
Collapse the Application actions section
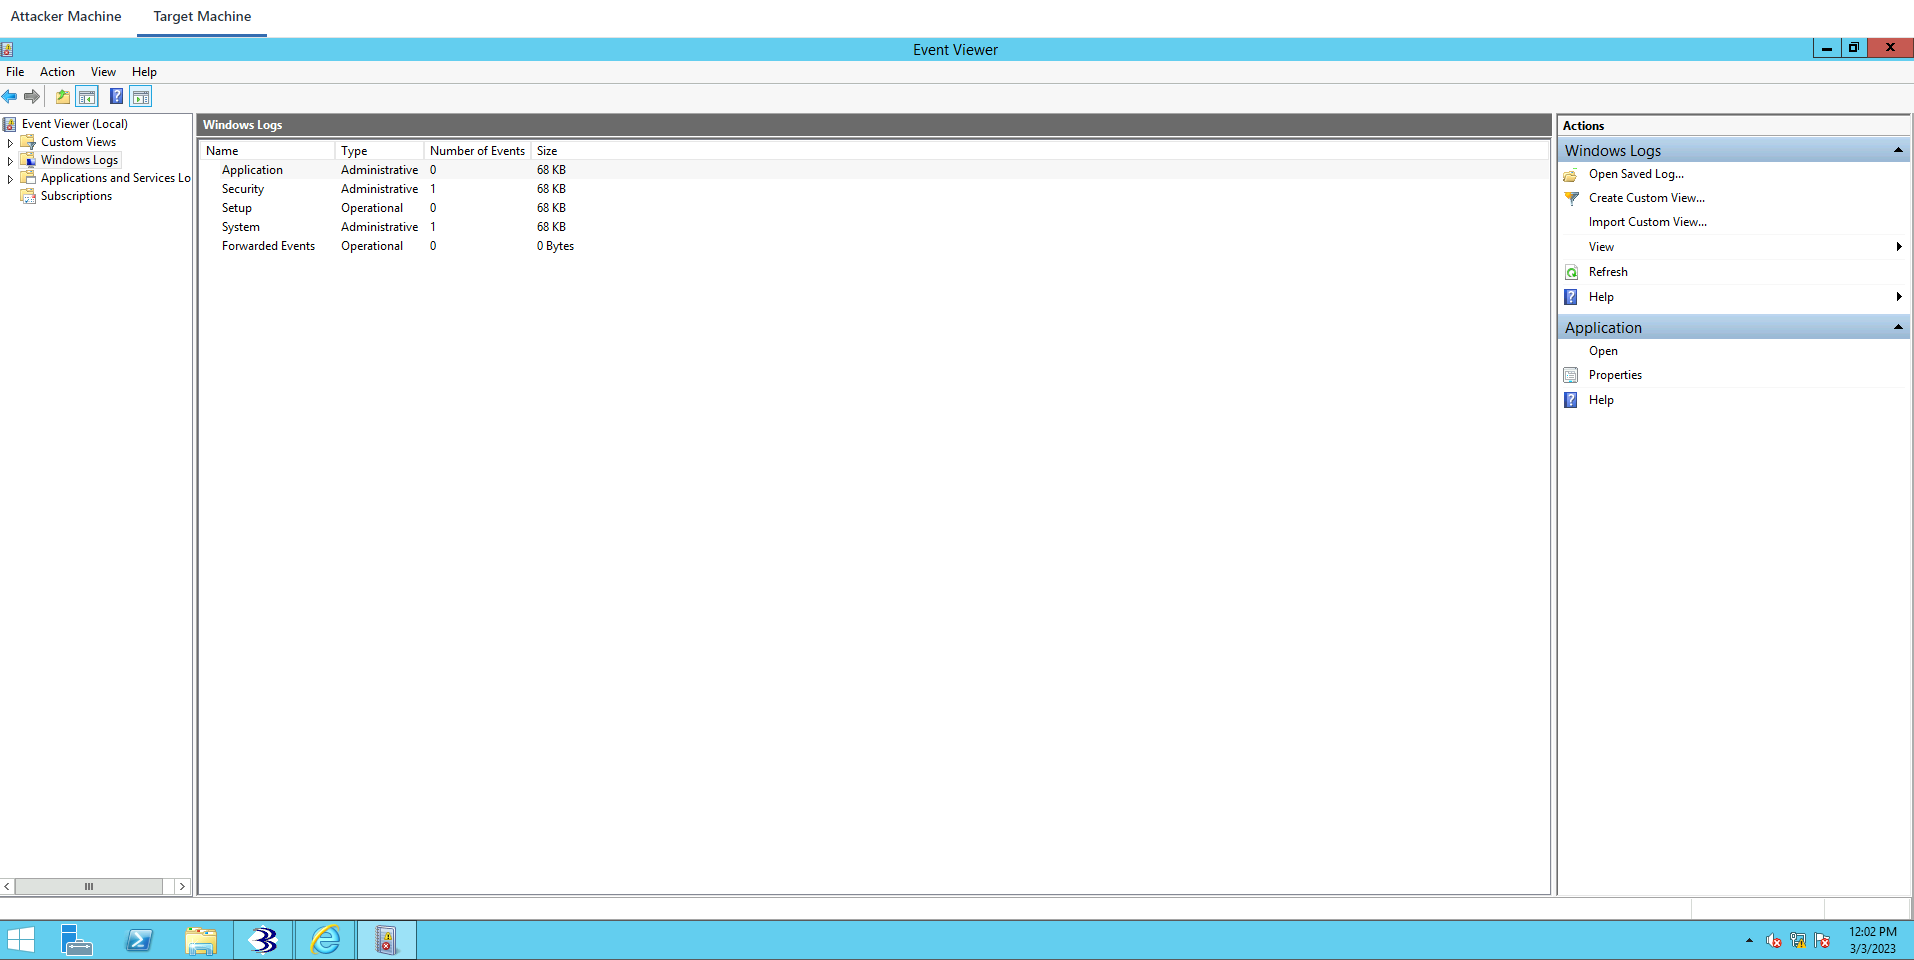[x=1898, y=327]
